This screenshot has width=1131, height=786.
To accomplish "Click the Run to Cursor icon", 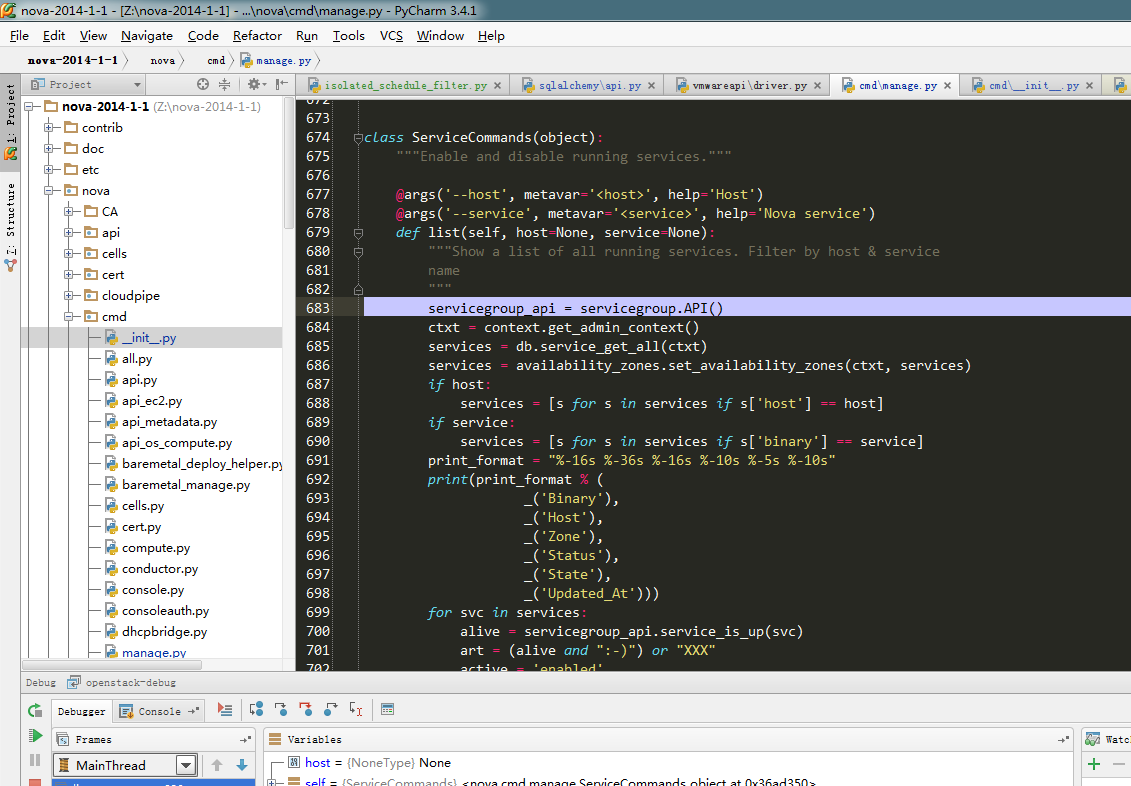I will (356, 710).
